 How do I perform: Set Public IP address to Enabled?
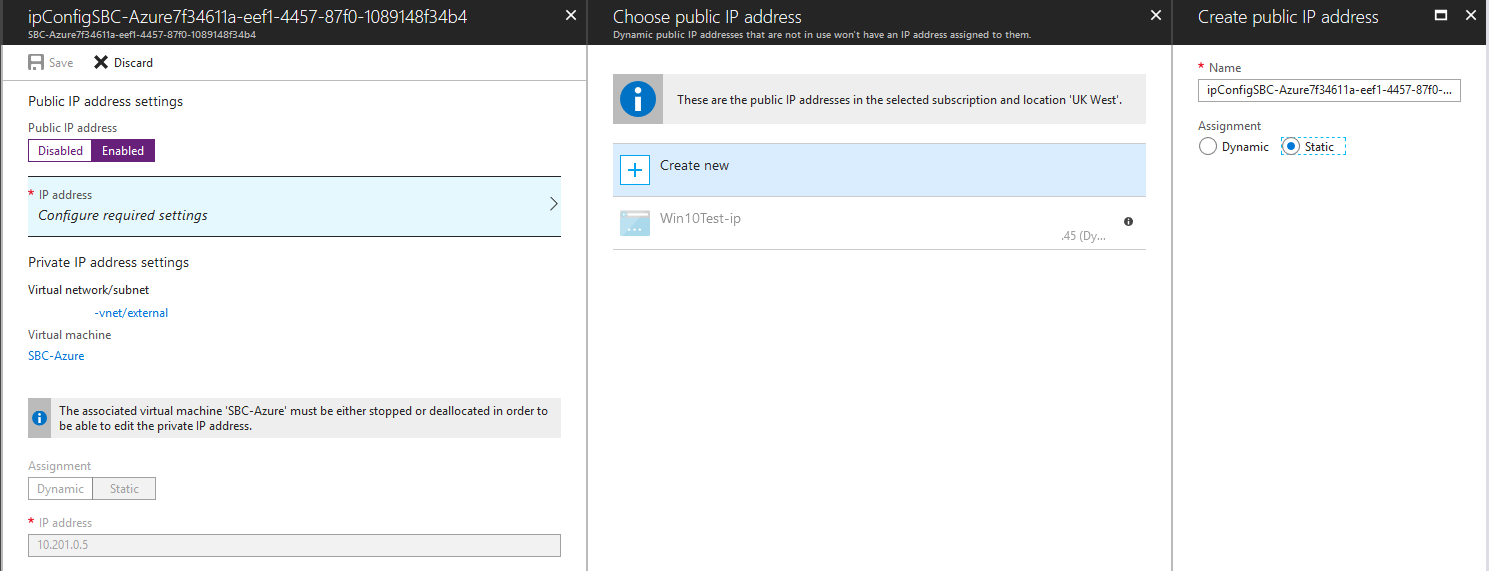click(x=123, y=151)
